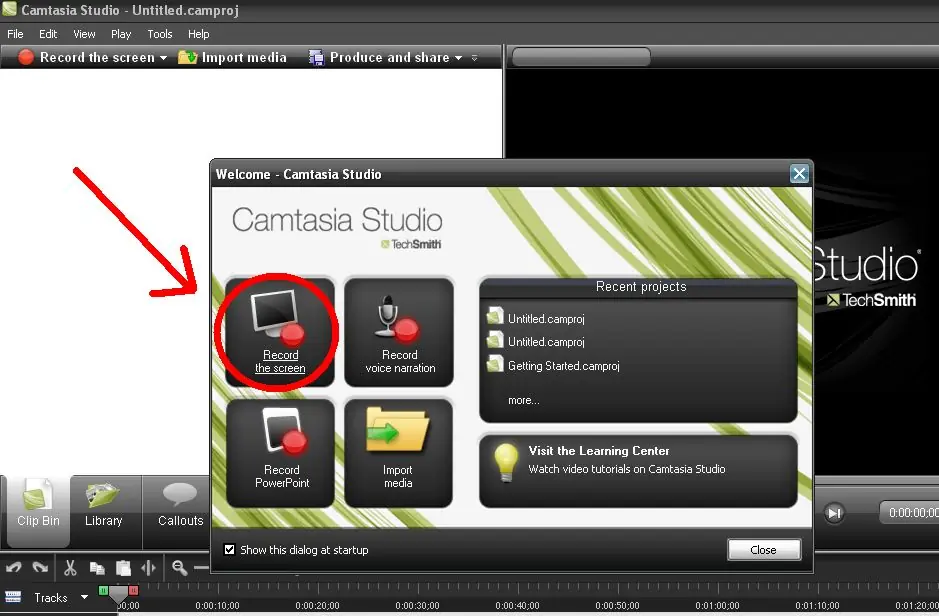This screenshot has width=939, height=616.
Task: Click Visit the Learning Center link
Action: 599,451
